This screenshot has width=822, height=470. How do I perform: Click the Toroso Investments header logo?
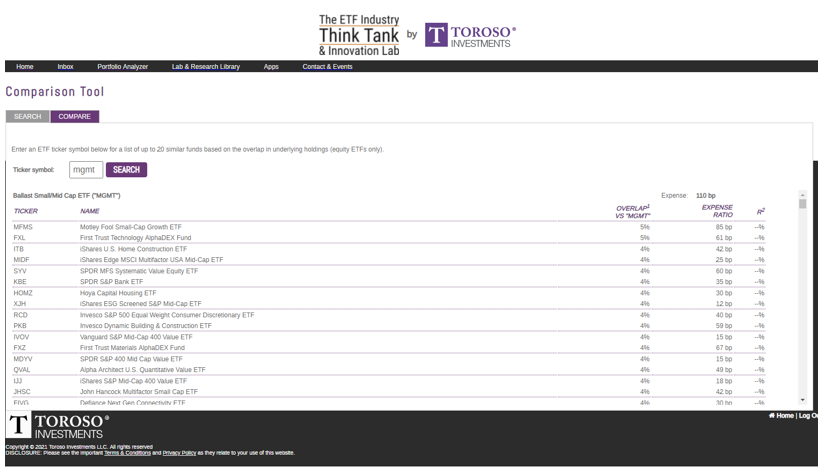pos(470,35)
